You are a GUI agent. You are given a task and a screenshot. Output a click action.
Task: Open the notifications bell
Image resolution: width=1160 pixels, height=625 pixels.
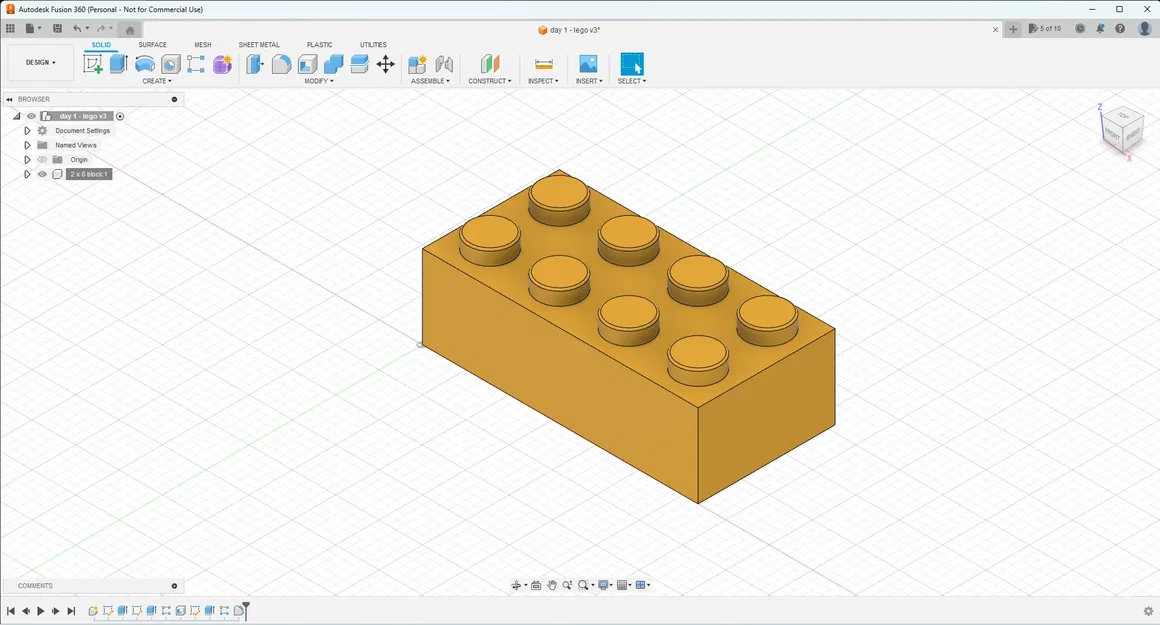[x=1100, y=29]
